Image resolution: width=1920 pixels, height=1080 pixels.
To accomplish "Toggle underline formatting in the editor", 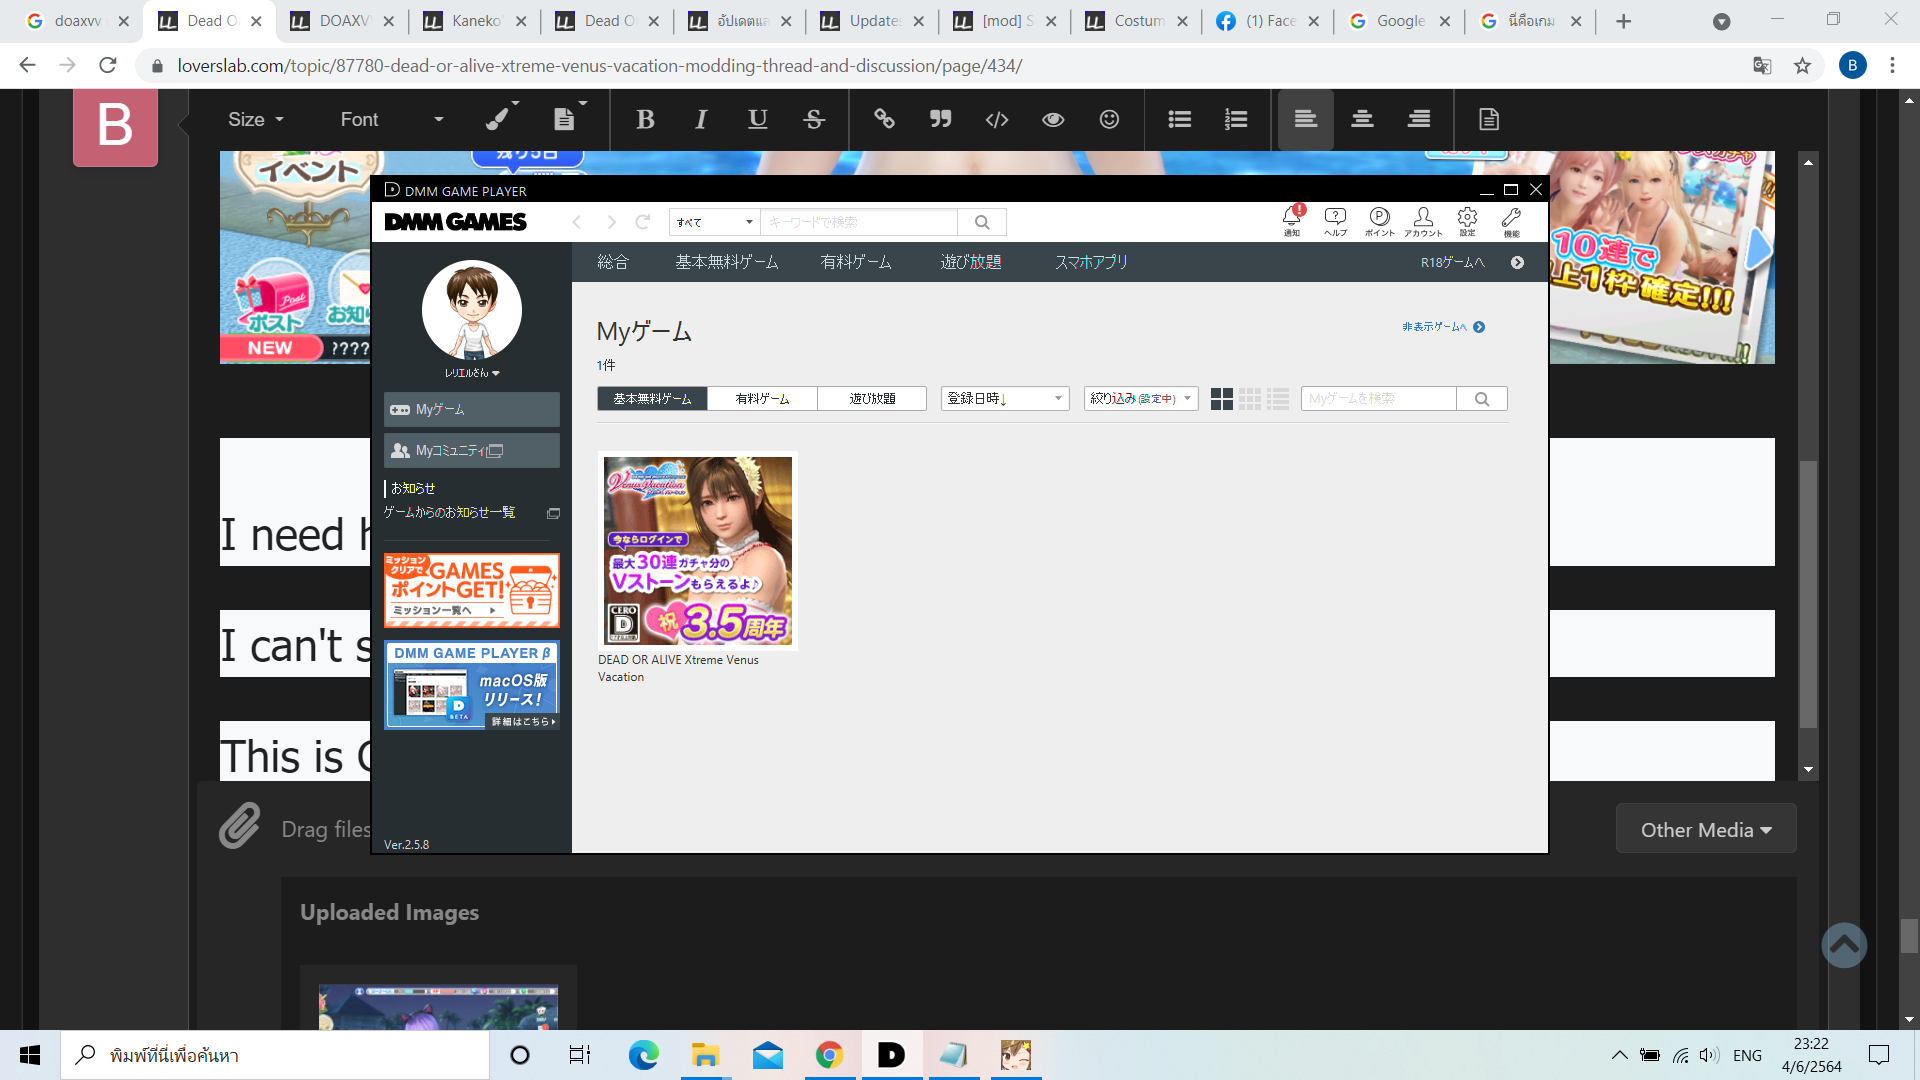I will pos(758,120).
